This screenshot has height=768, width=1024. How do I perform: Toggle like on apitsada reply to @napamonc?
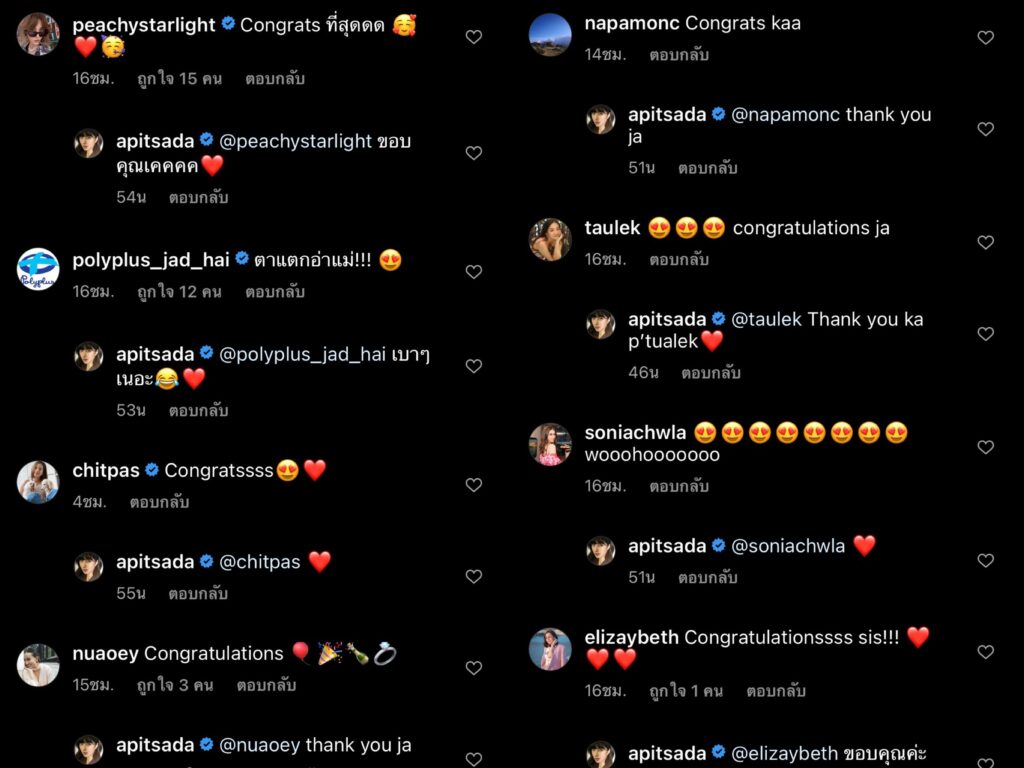985,129
